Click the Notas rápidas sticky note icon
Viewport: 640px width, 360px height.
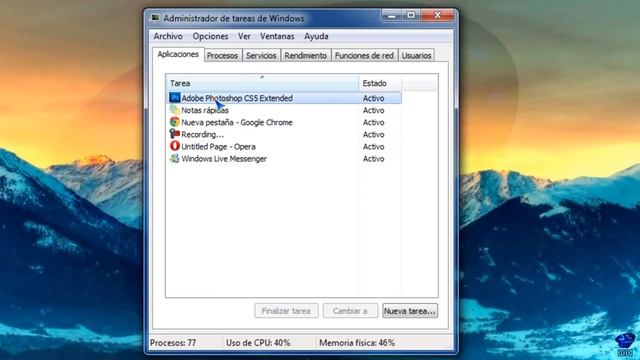click(175, 110)
